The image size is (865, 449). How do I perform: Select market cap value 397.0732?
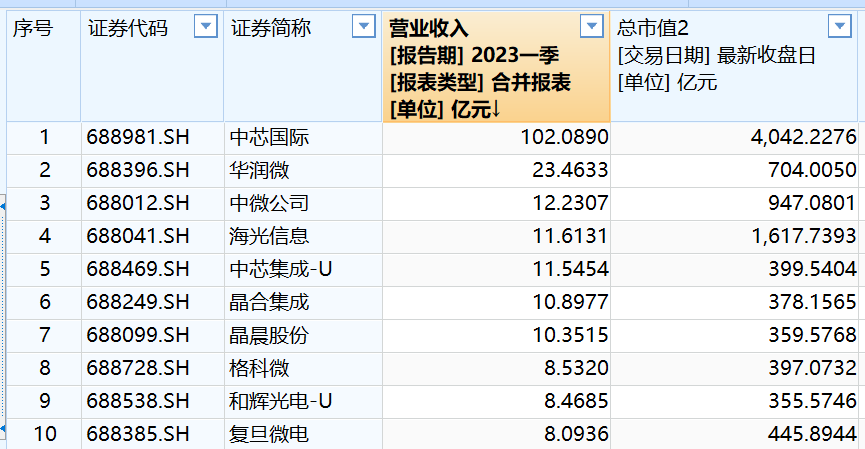pyautogui.click(x=813, y=368)
